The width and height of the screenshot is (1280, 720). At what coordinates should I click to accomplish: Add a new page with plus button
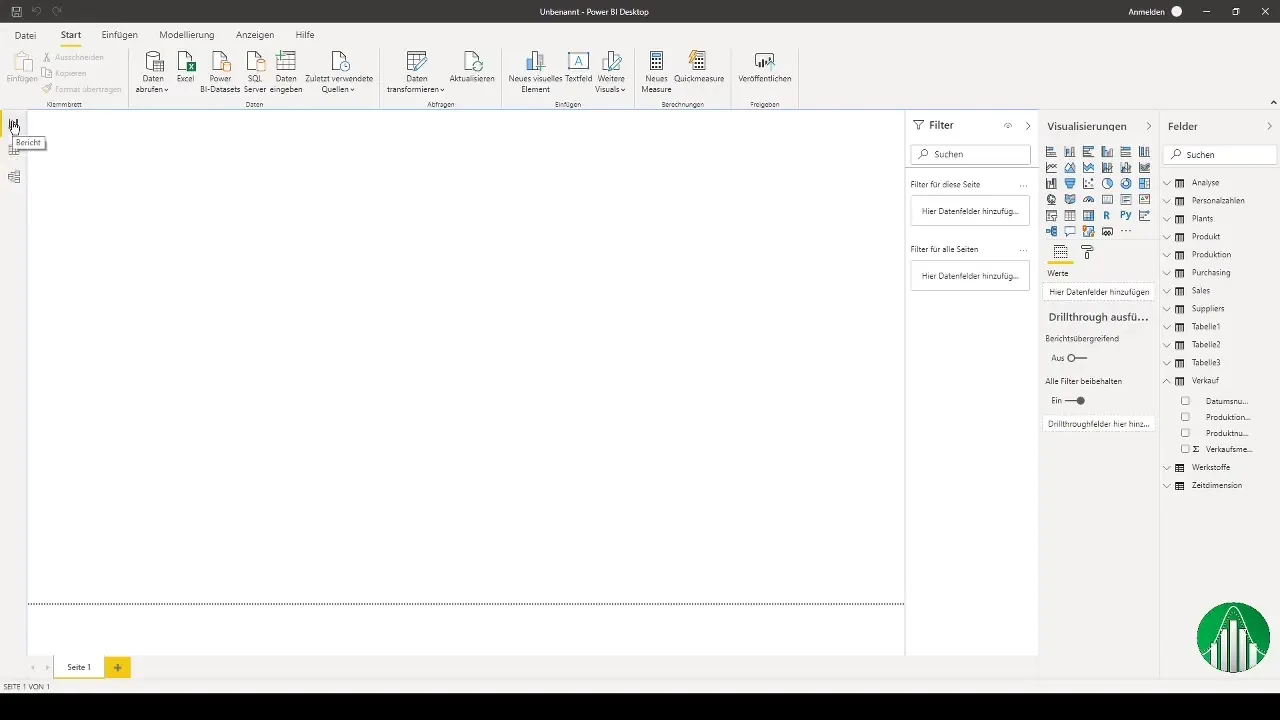(117, 667)
